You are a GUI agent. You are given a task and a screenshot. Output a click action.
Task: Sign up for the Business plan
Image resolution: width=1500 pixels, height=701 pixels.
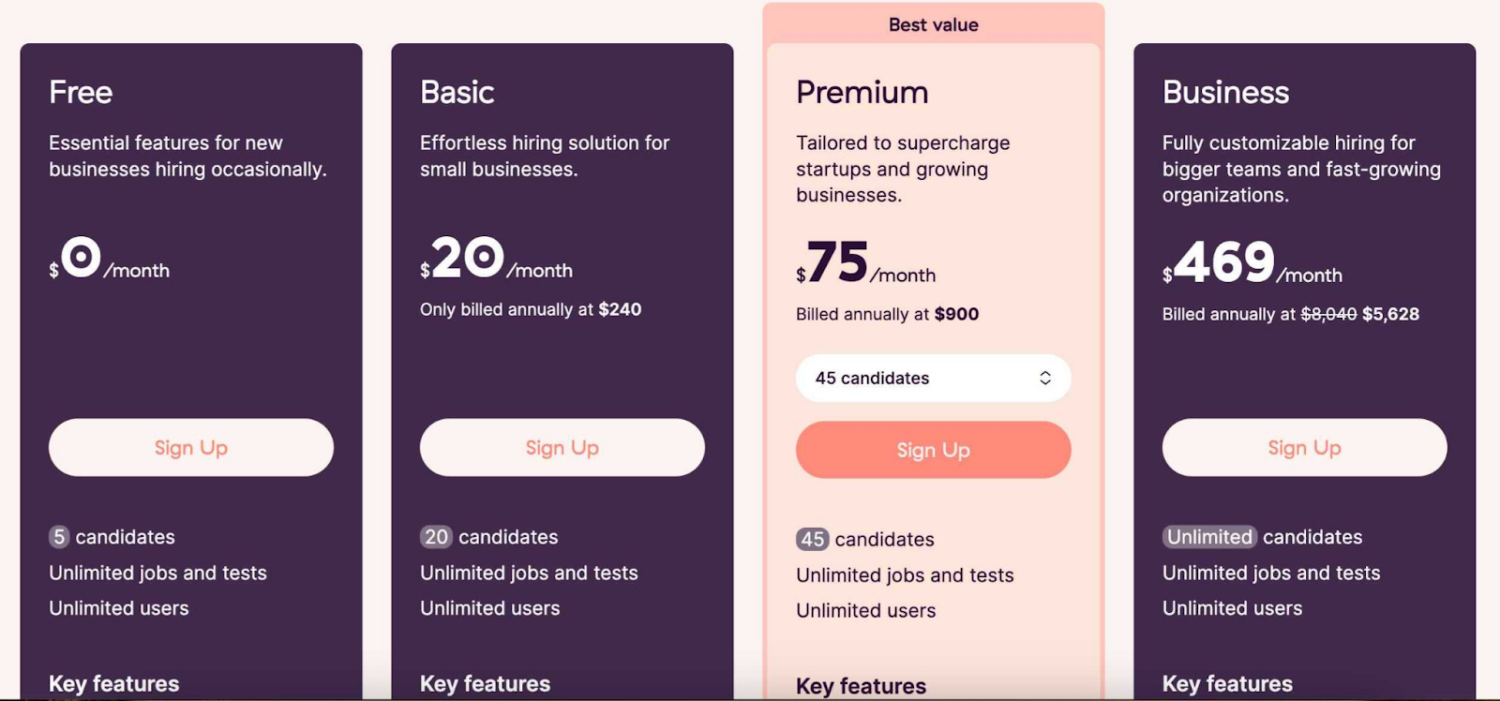(x=1303, y=447)
